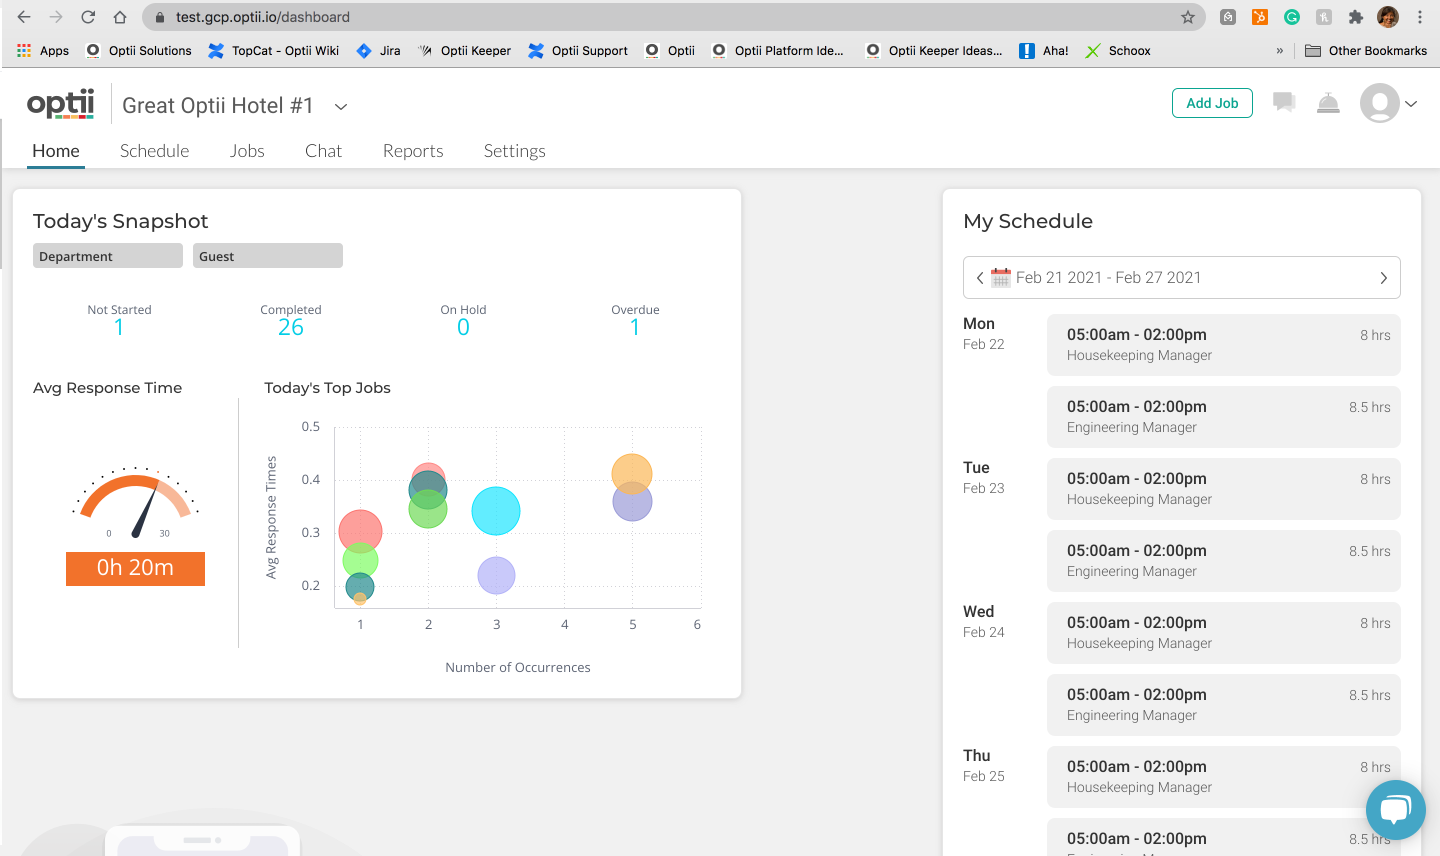The width and height of the screenshot is (1440, 856).
Task: Open Mon Feb 22 Engineering Manager shift
Action: 1224,417
